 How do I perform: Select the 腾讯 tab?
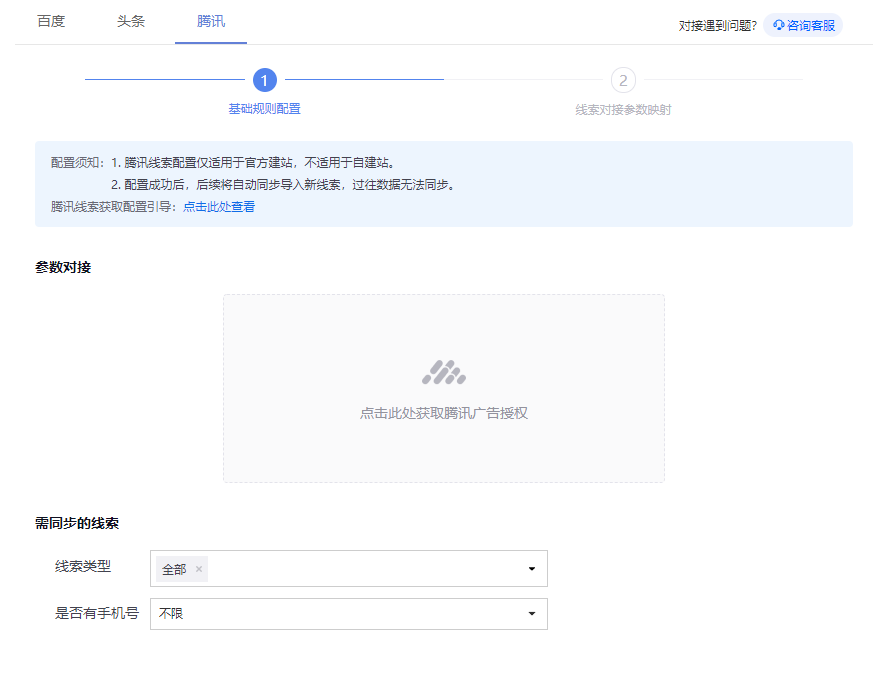click(x=211, y=22)
